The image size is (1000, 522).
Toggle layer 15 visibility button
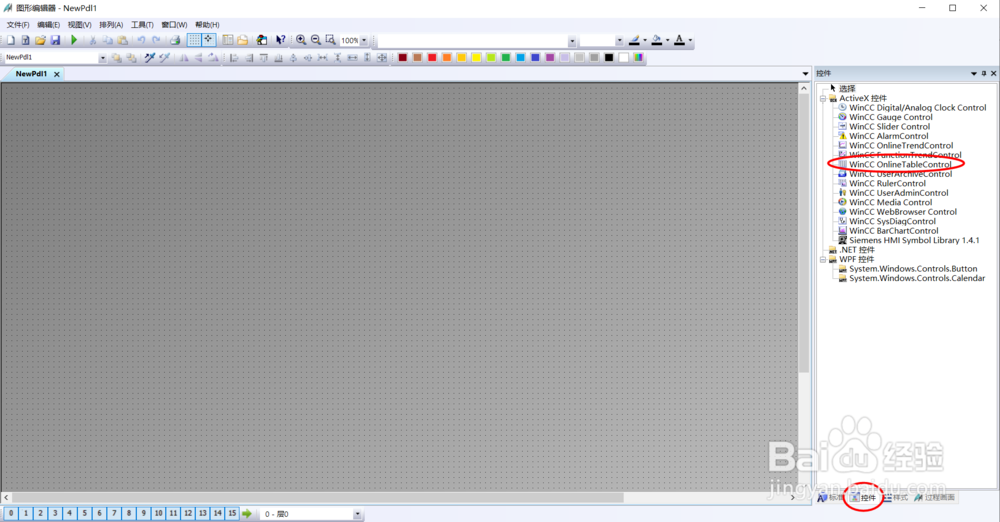pyautogui.click(x=232, y=513)
